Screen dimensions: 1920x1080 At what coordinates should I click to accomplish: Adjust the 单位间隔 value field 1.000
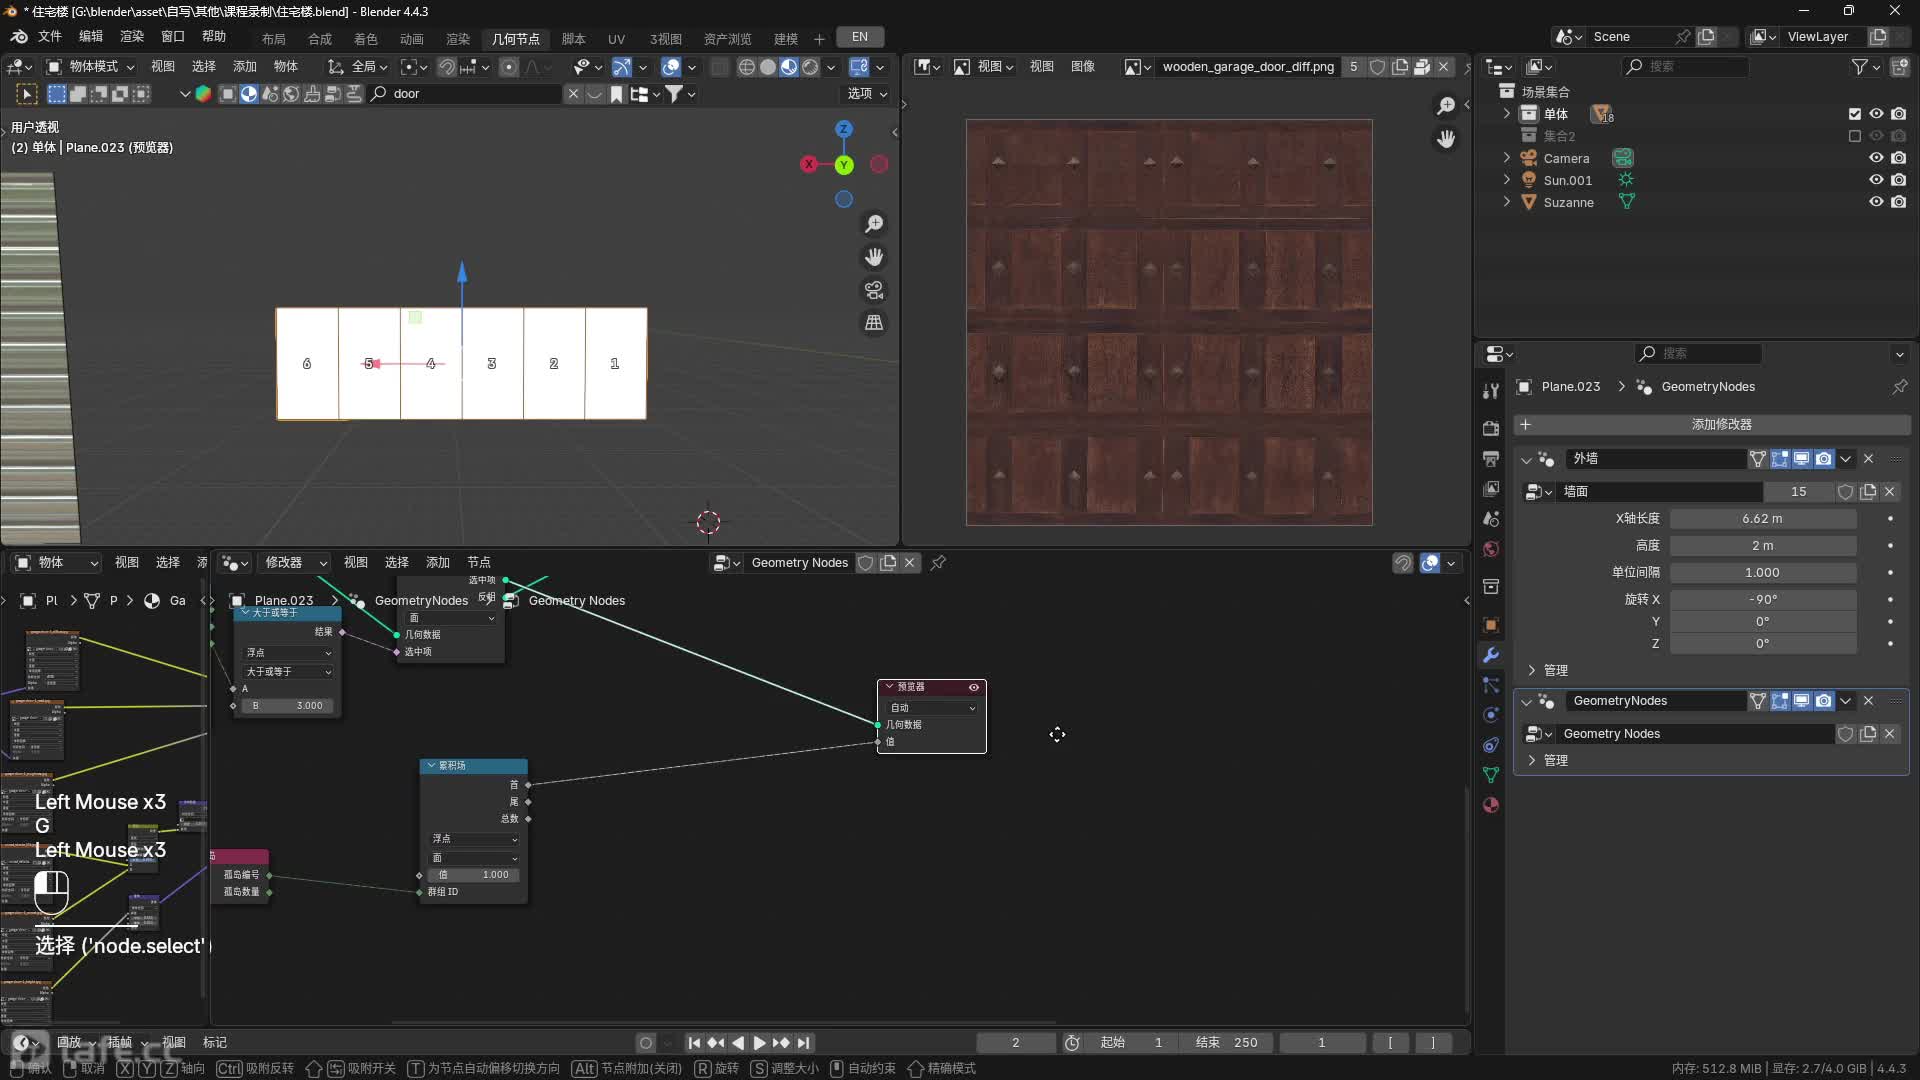coord(1763,573)
